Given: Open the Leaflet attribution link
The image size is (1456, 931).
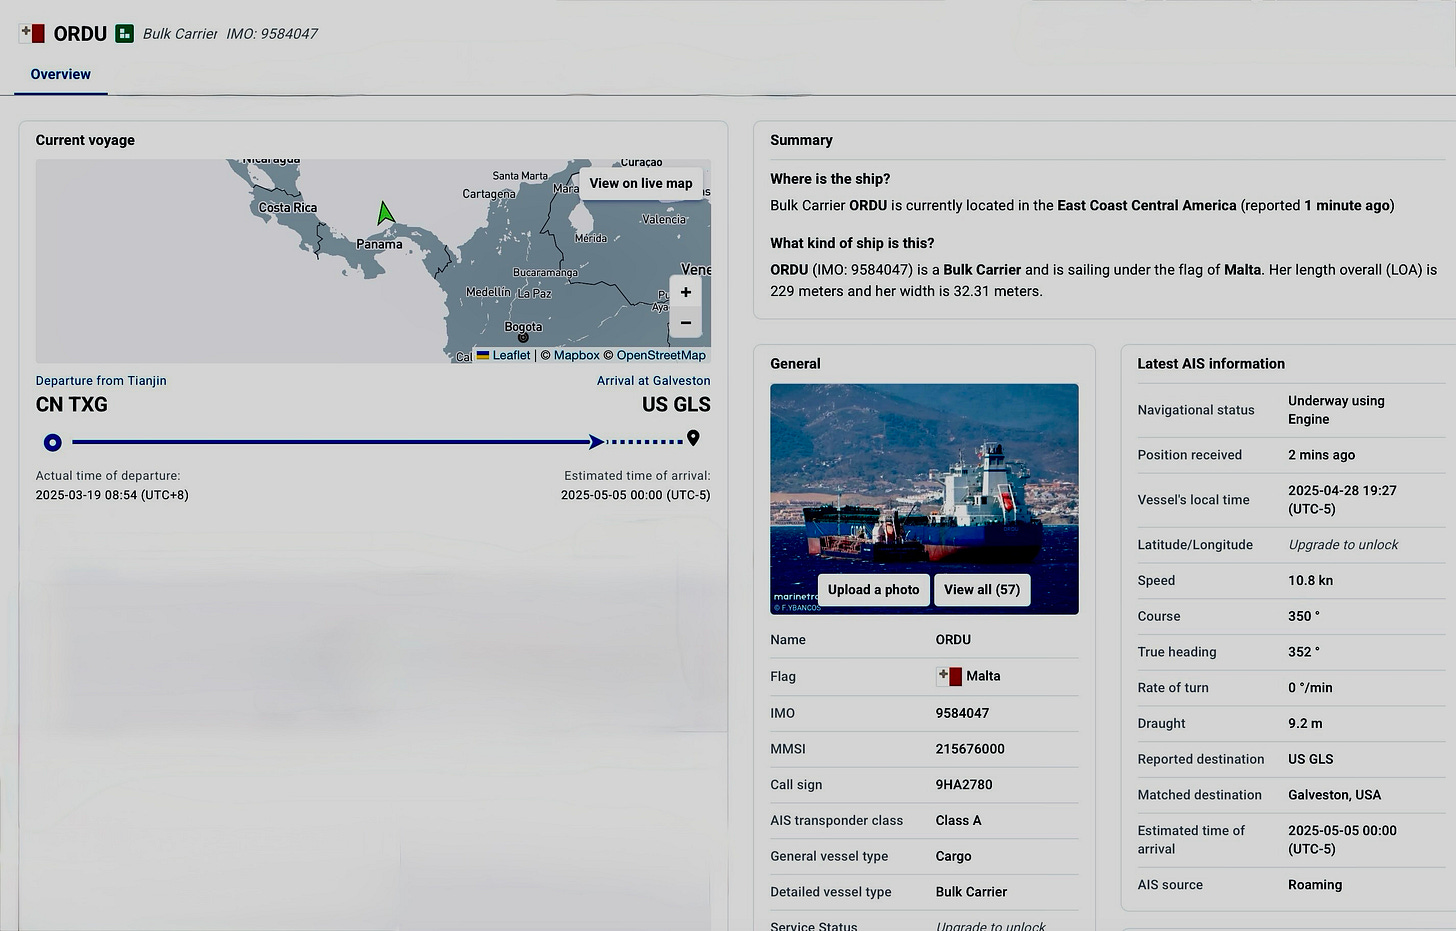Looking at the screenshot, I should (x=503, y=355).
